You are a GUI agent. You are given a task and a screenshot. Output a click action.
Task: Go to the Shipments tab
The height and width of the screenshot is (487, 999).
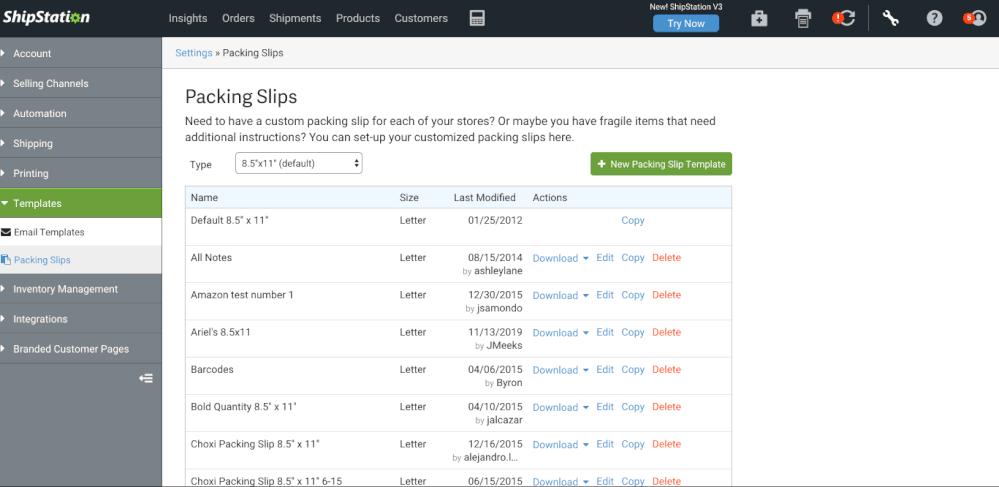pyautogui.click(x=295, y=18)
